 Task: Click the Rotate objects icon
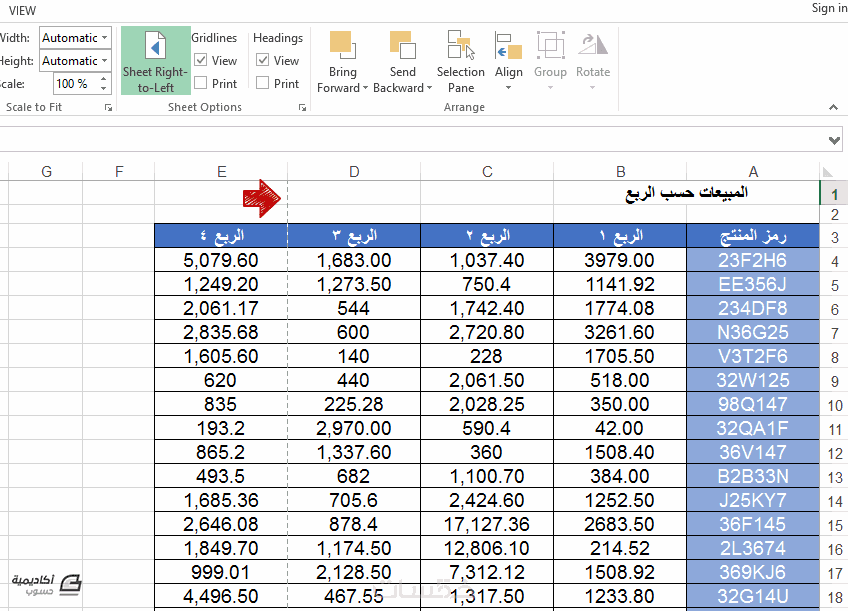click(593, 44)
